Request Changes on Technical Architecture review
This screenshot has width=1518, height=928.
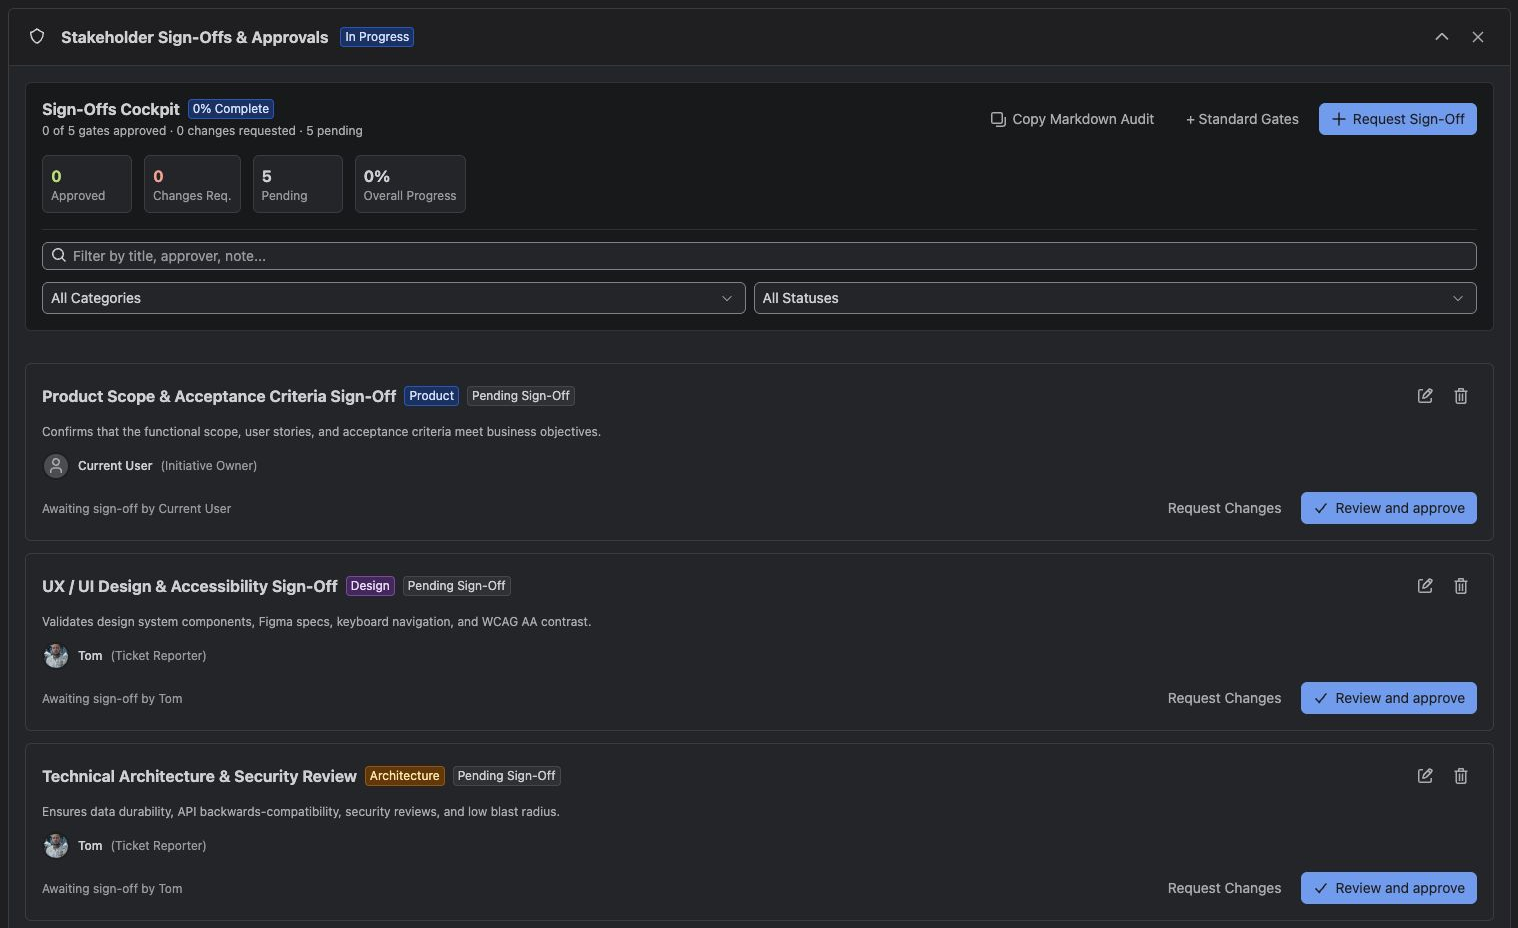1224,888
